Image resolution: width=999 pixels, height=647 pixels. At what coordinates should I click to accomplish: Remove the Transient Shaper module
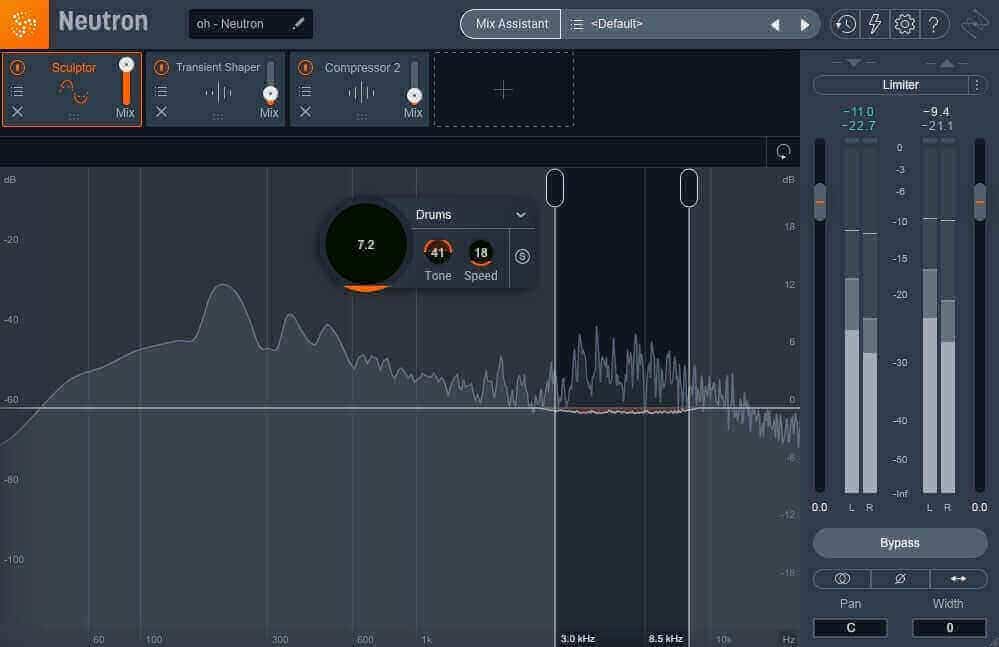[x=161, y=111]
